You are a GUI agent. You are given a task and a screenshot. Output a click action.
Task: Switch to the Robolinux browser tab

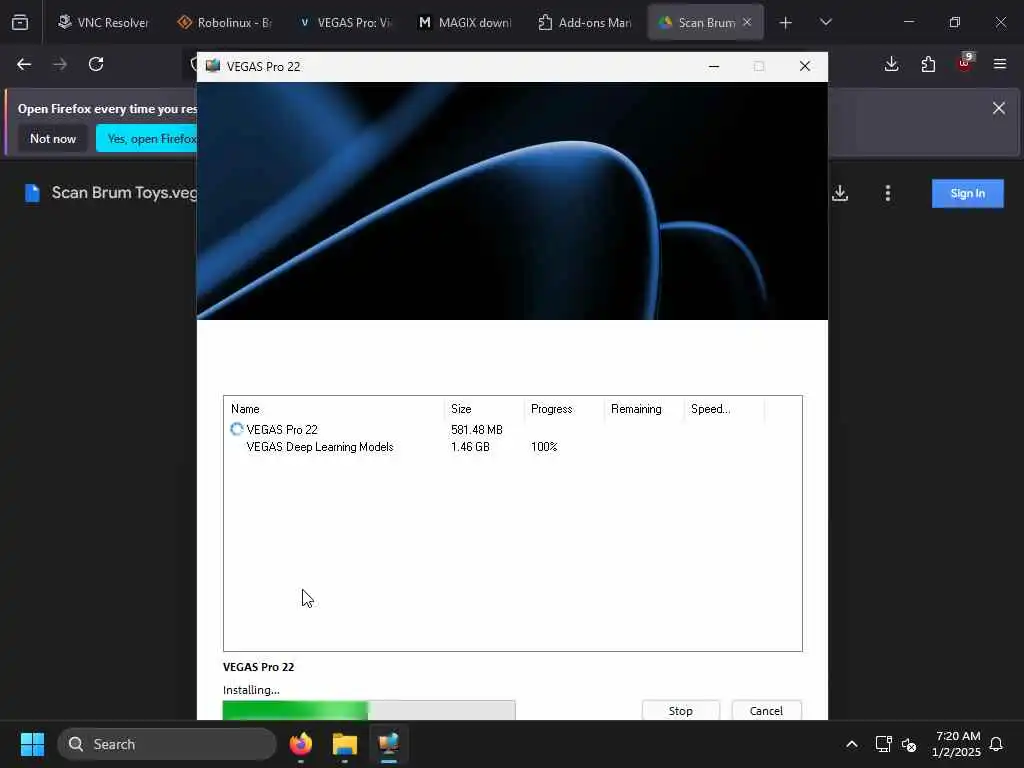pyautogui.click(x=225, y=22)
